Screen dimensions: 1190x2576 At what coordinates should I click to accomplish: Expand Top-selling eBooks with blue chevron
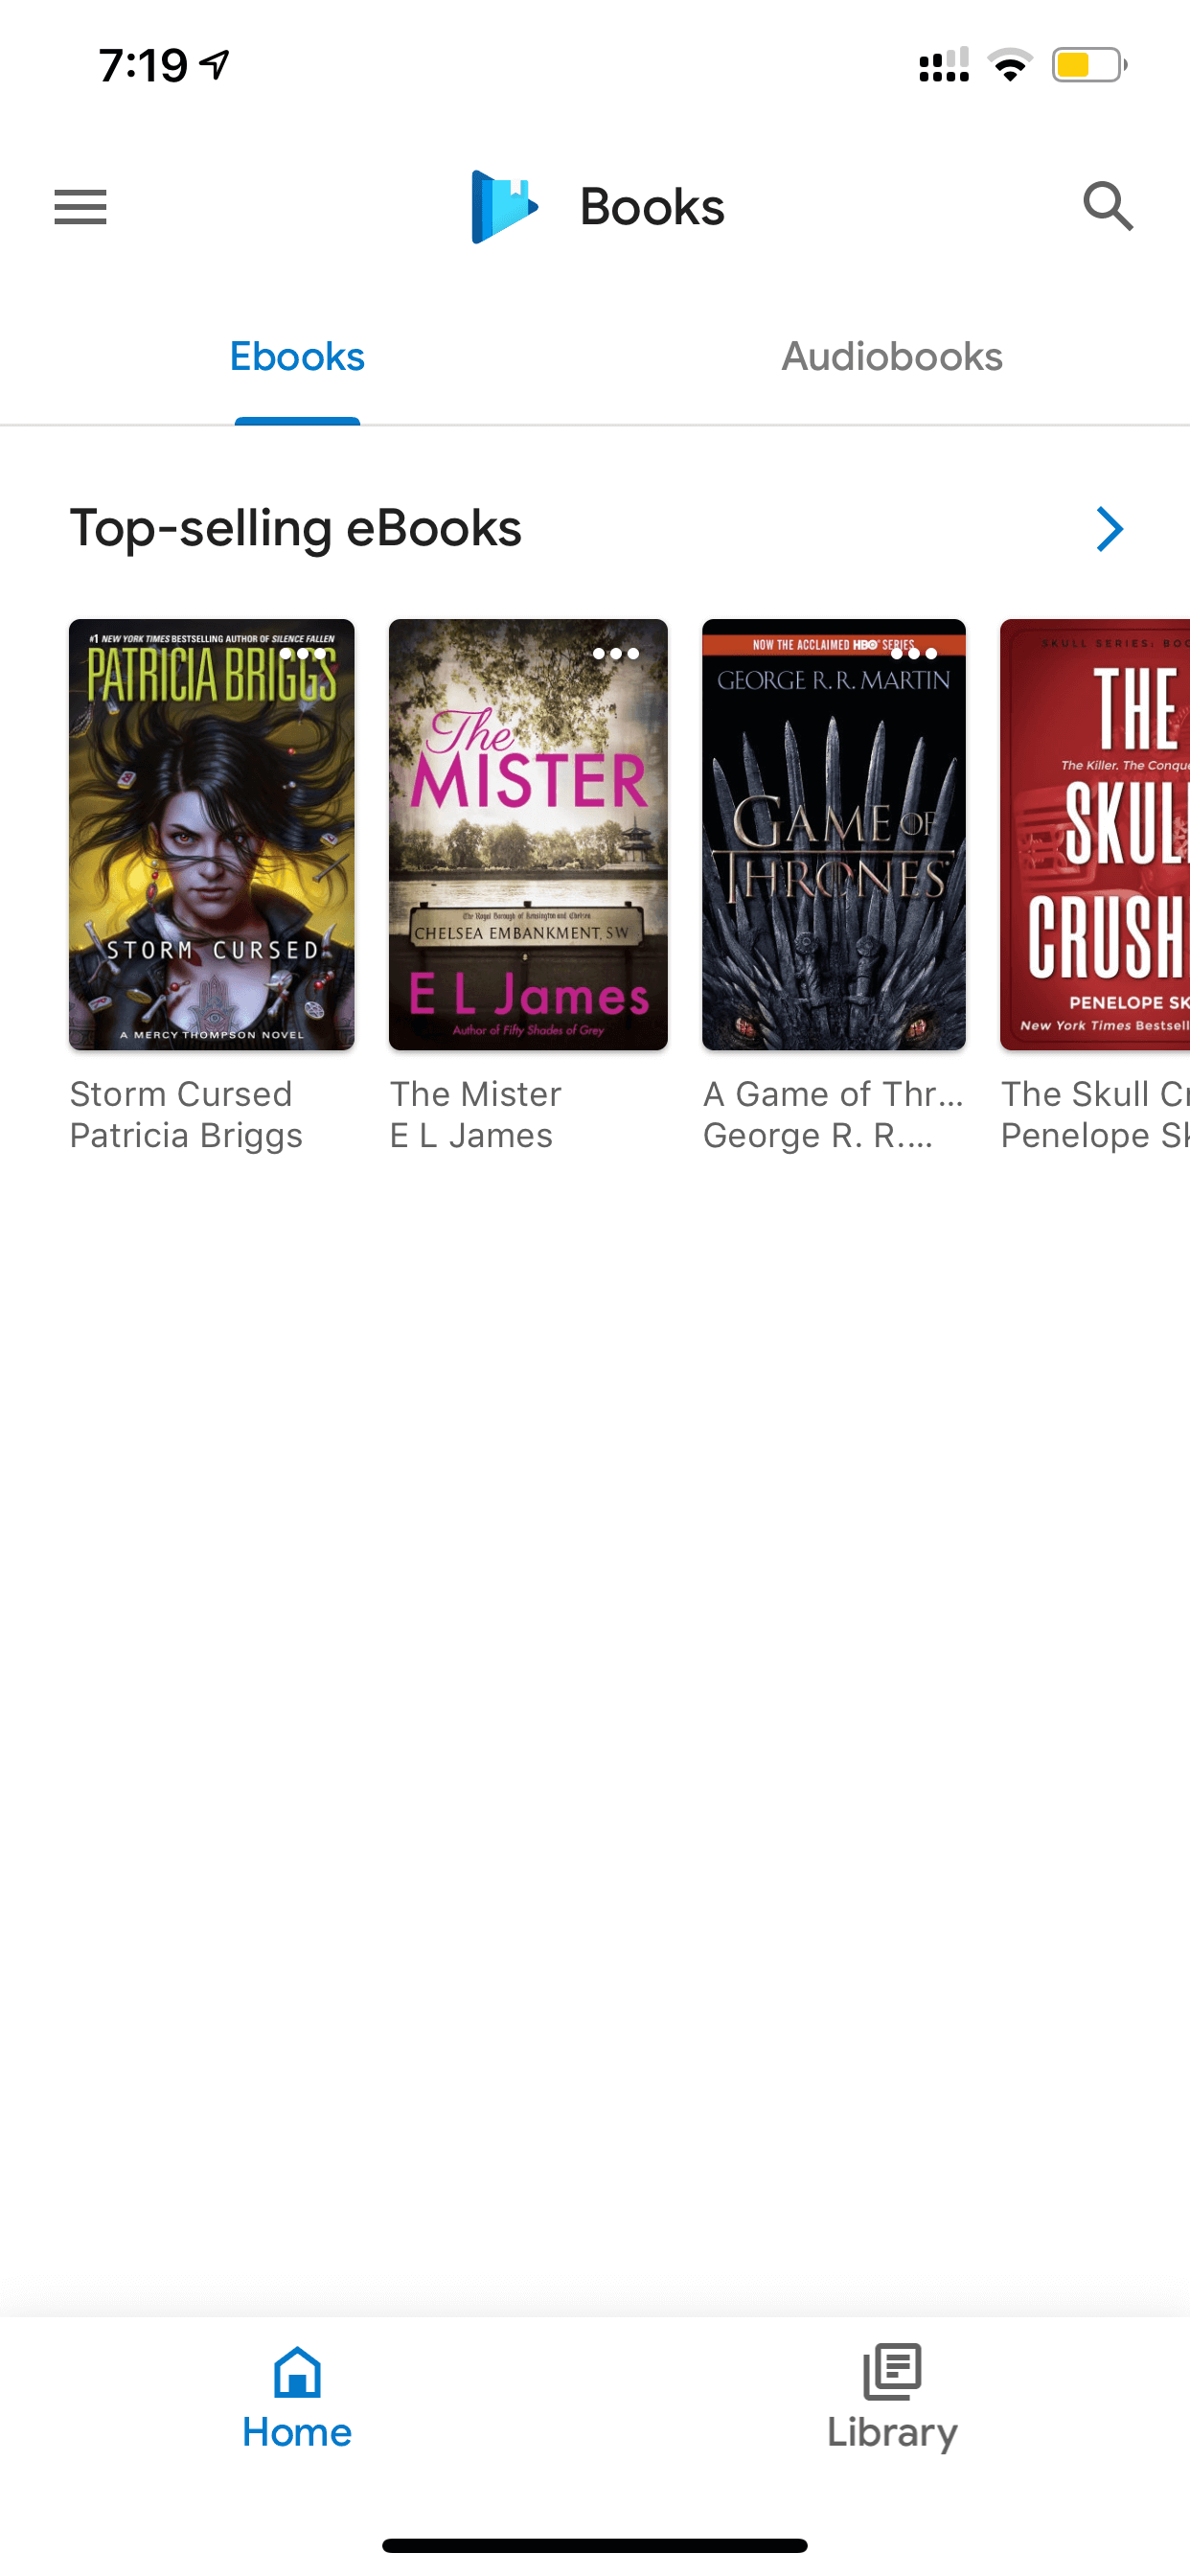(x=1109, y=529)
